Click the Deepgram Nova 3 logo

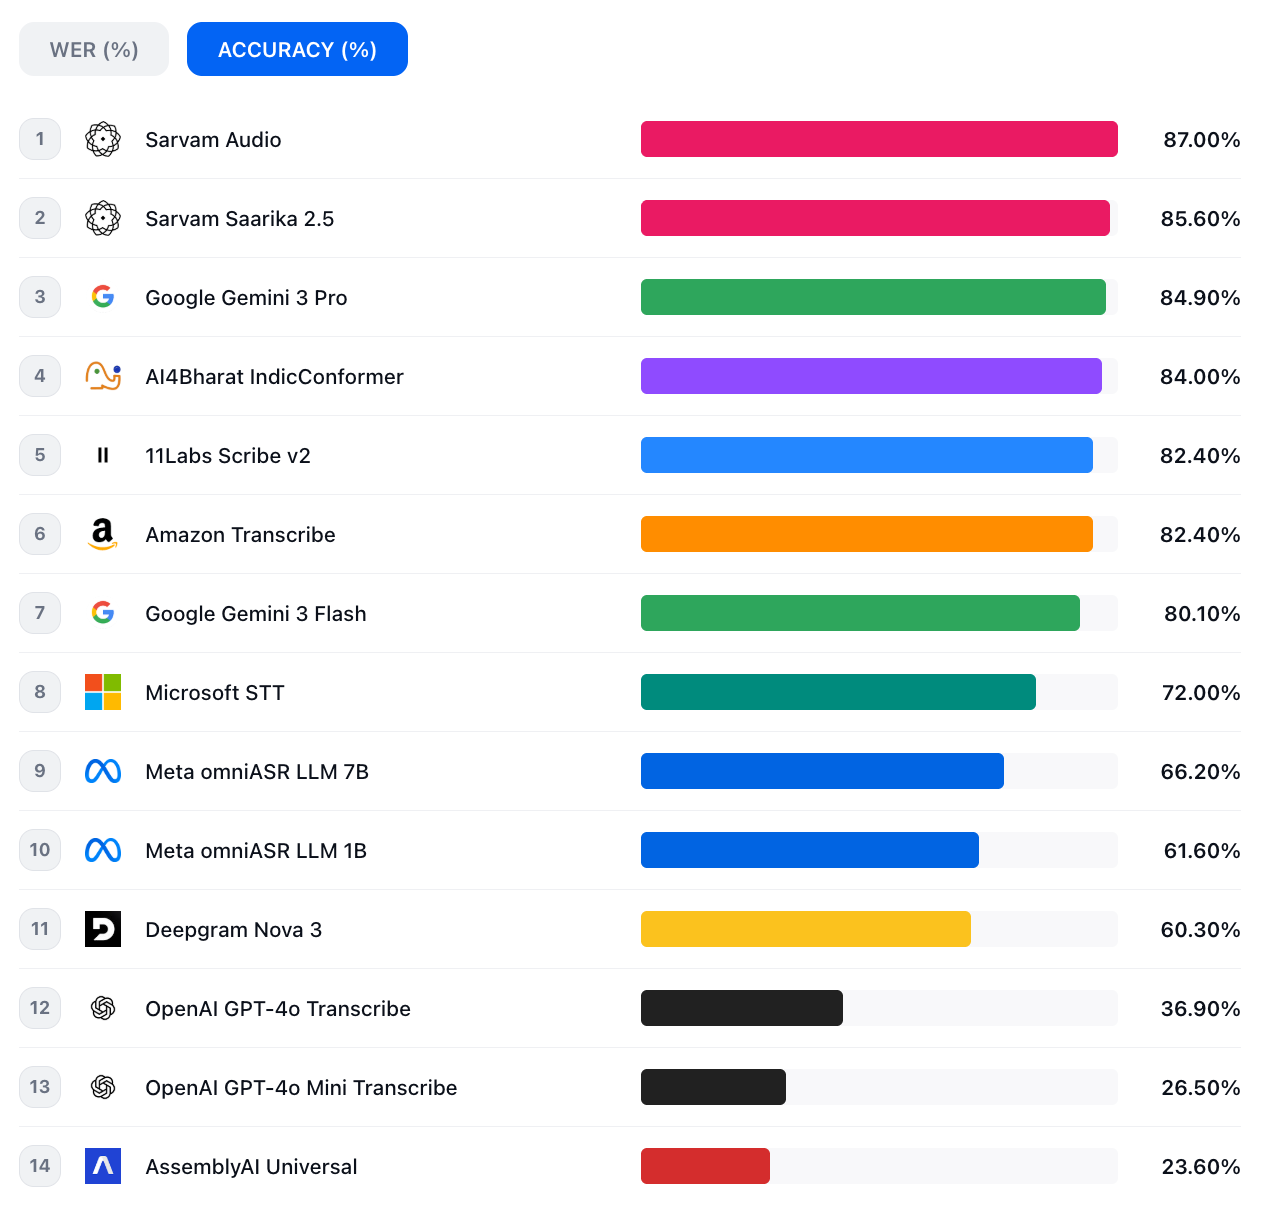click(x=103, y=929)
